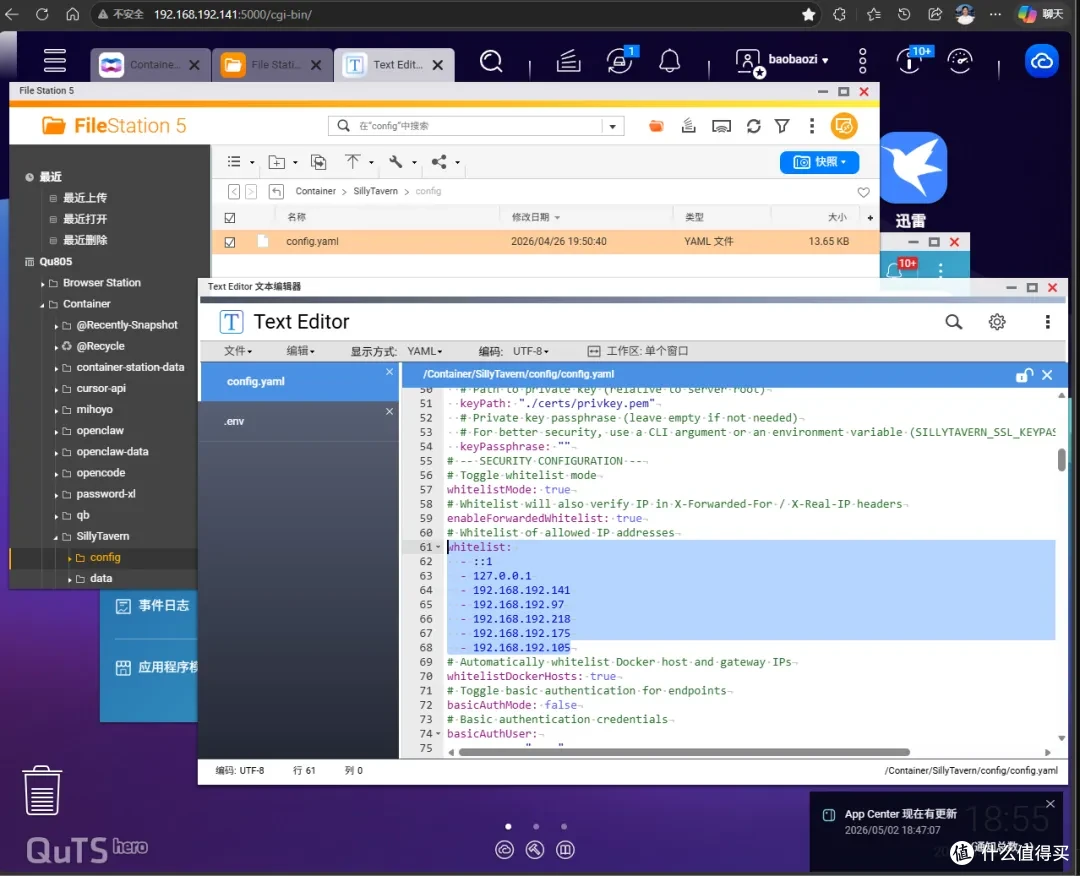
Task: Select the second desktop page dot
Action: [536, 826]
